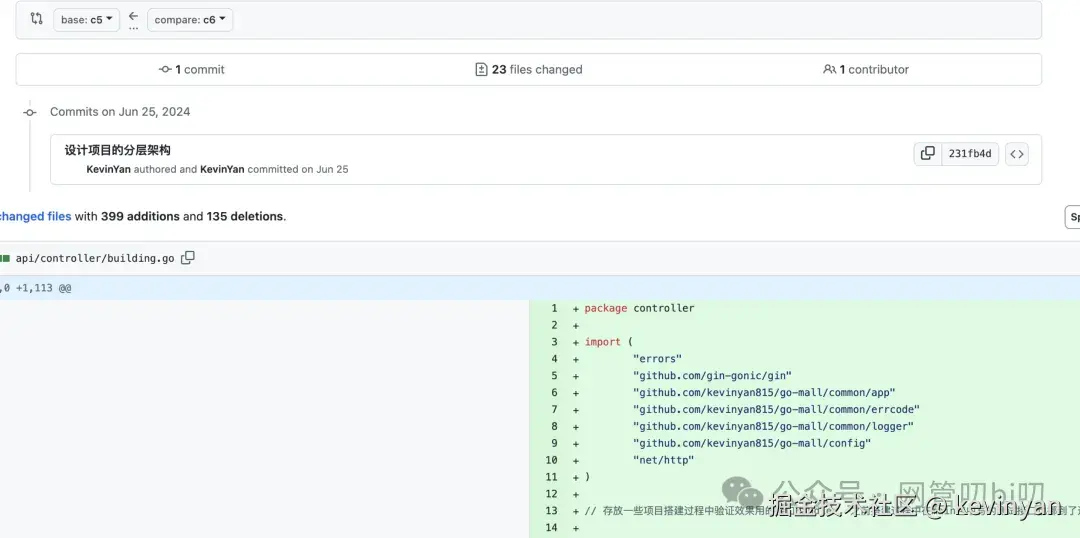Click the file diff icon by 23 files changed
The image size is (1080, 538).
click(x=481, y=70)
